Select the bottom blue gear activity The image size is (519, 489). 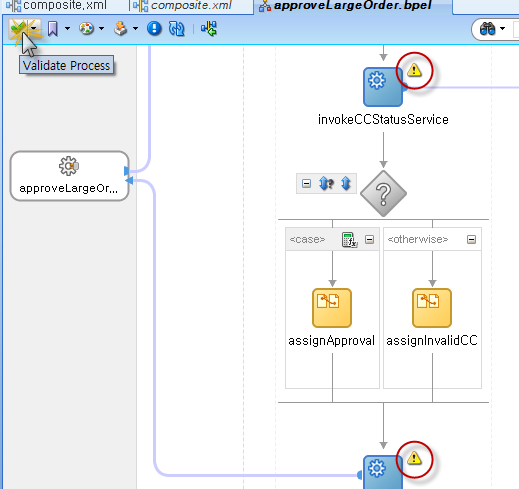(383, 472)
